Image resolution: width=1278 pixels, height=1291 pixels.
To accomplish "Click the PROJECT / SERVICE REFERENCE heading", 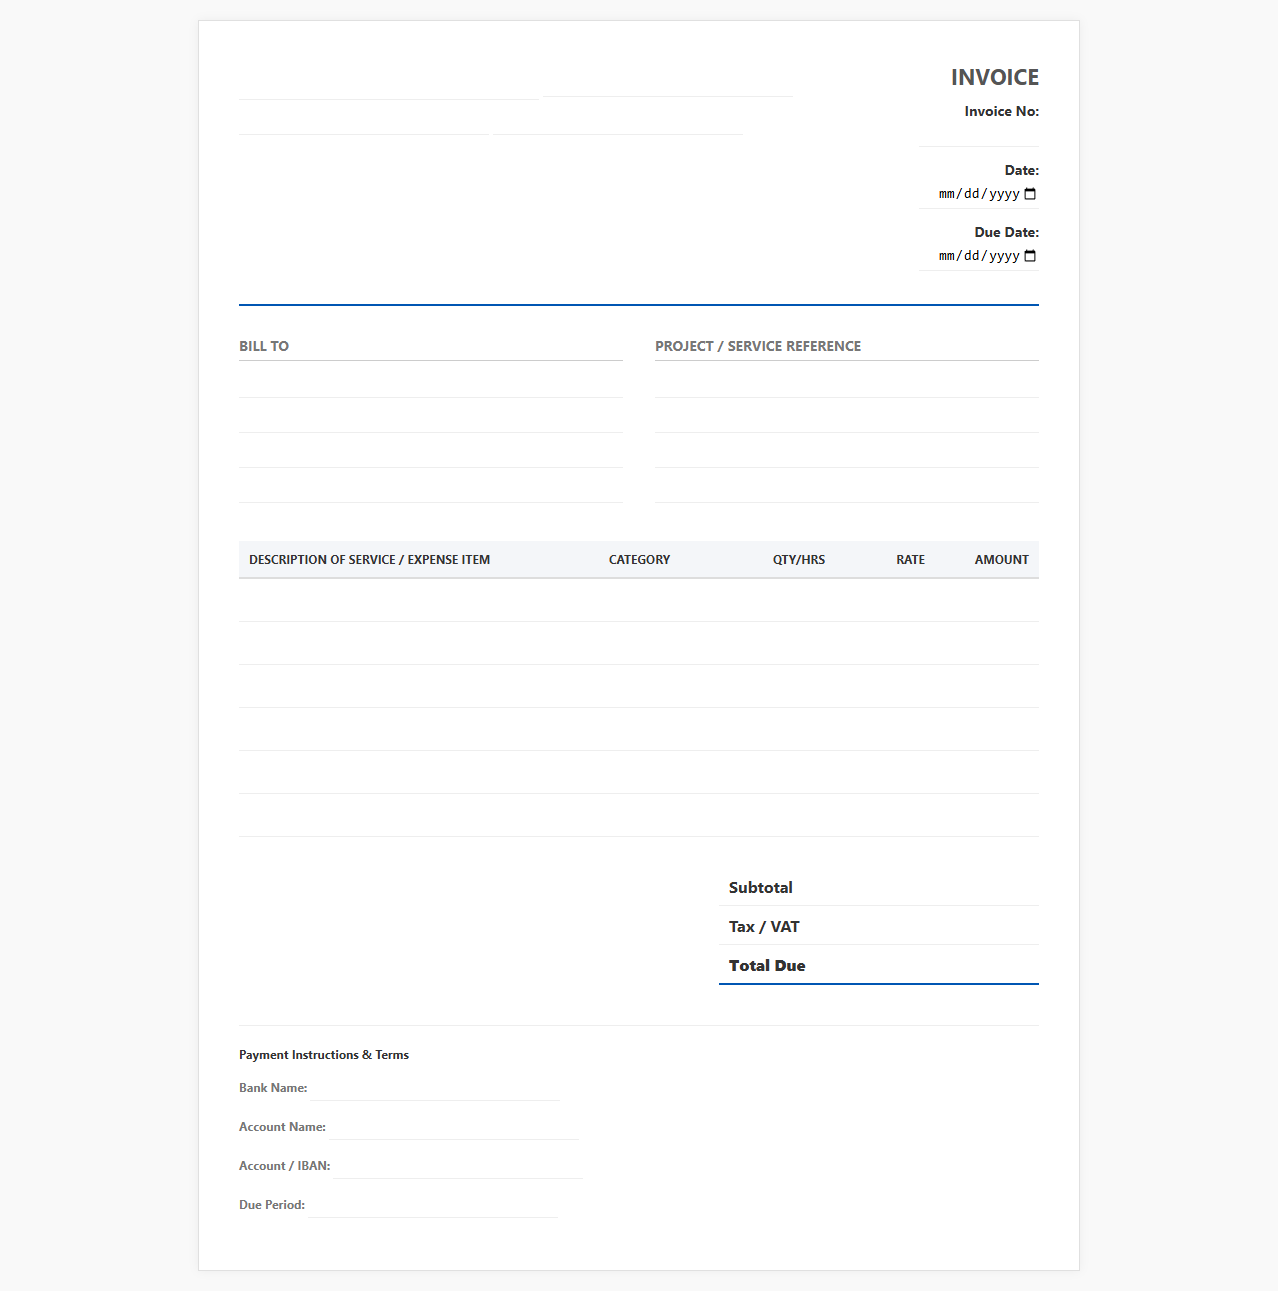I will coord(758,346).
